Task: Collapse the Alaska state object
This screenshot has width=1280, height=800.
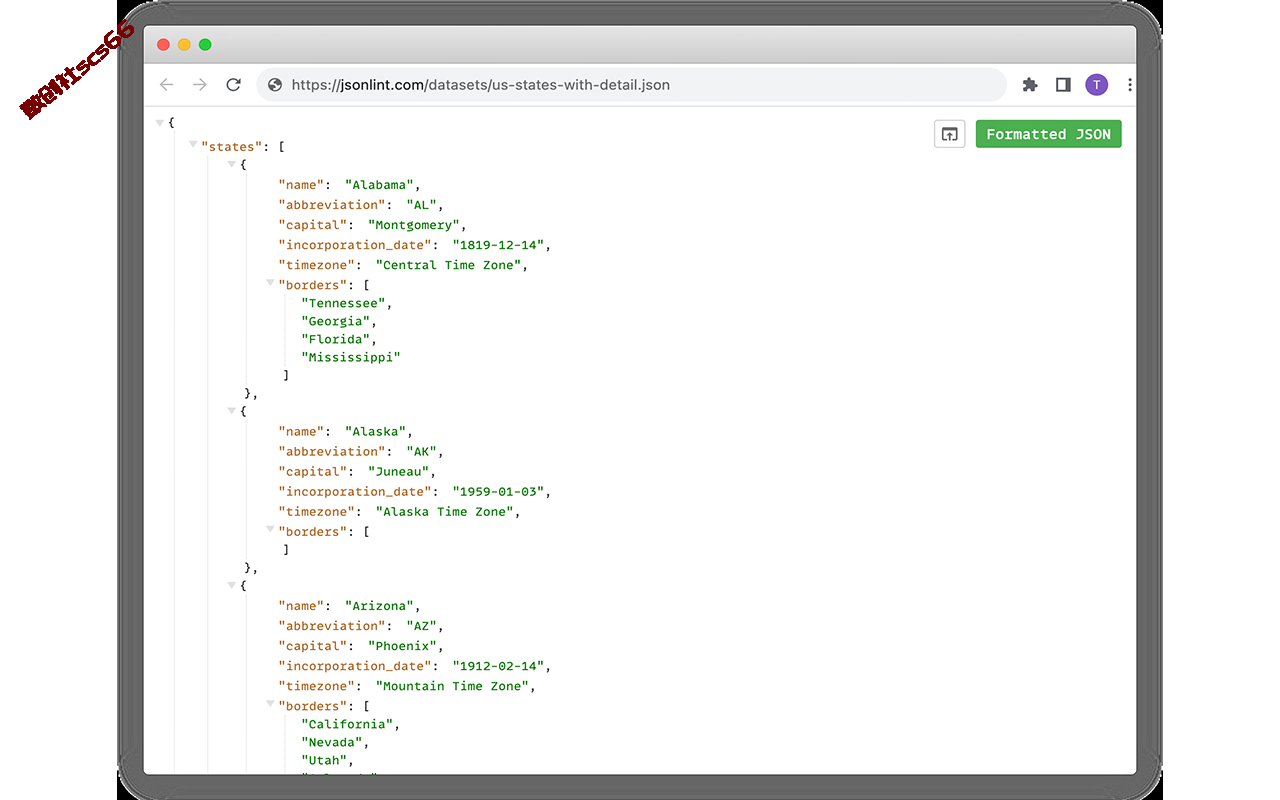Action: point(231,410)
